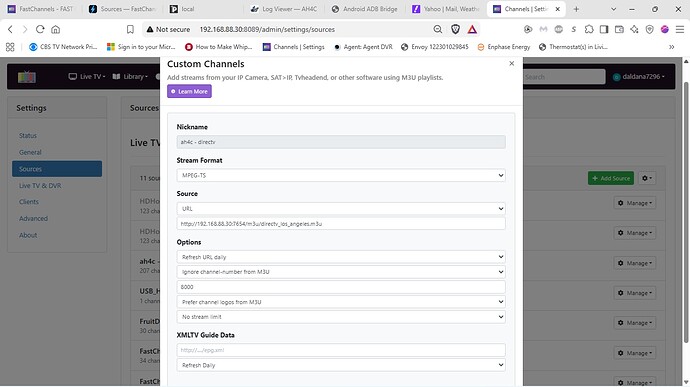Switch to the Android ADB Bridge tab
The width and height of the screenshot is (690, 387).
point(365,9)
